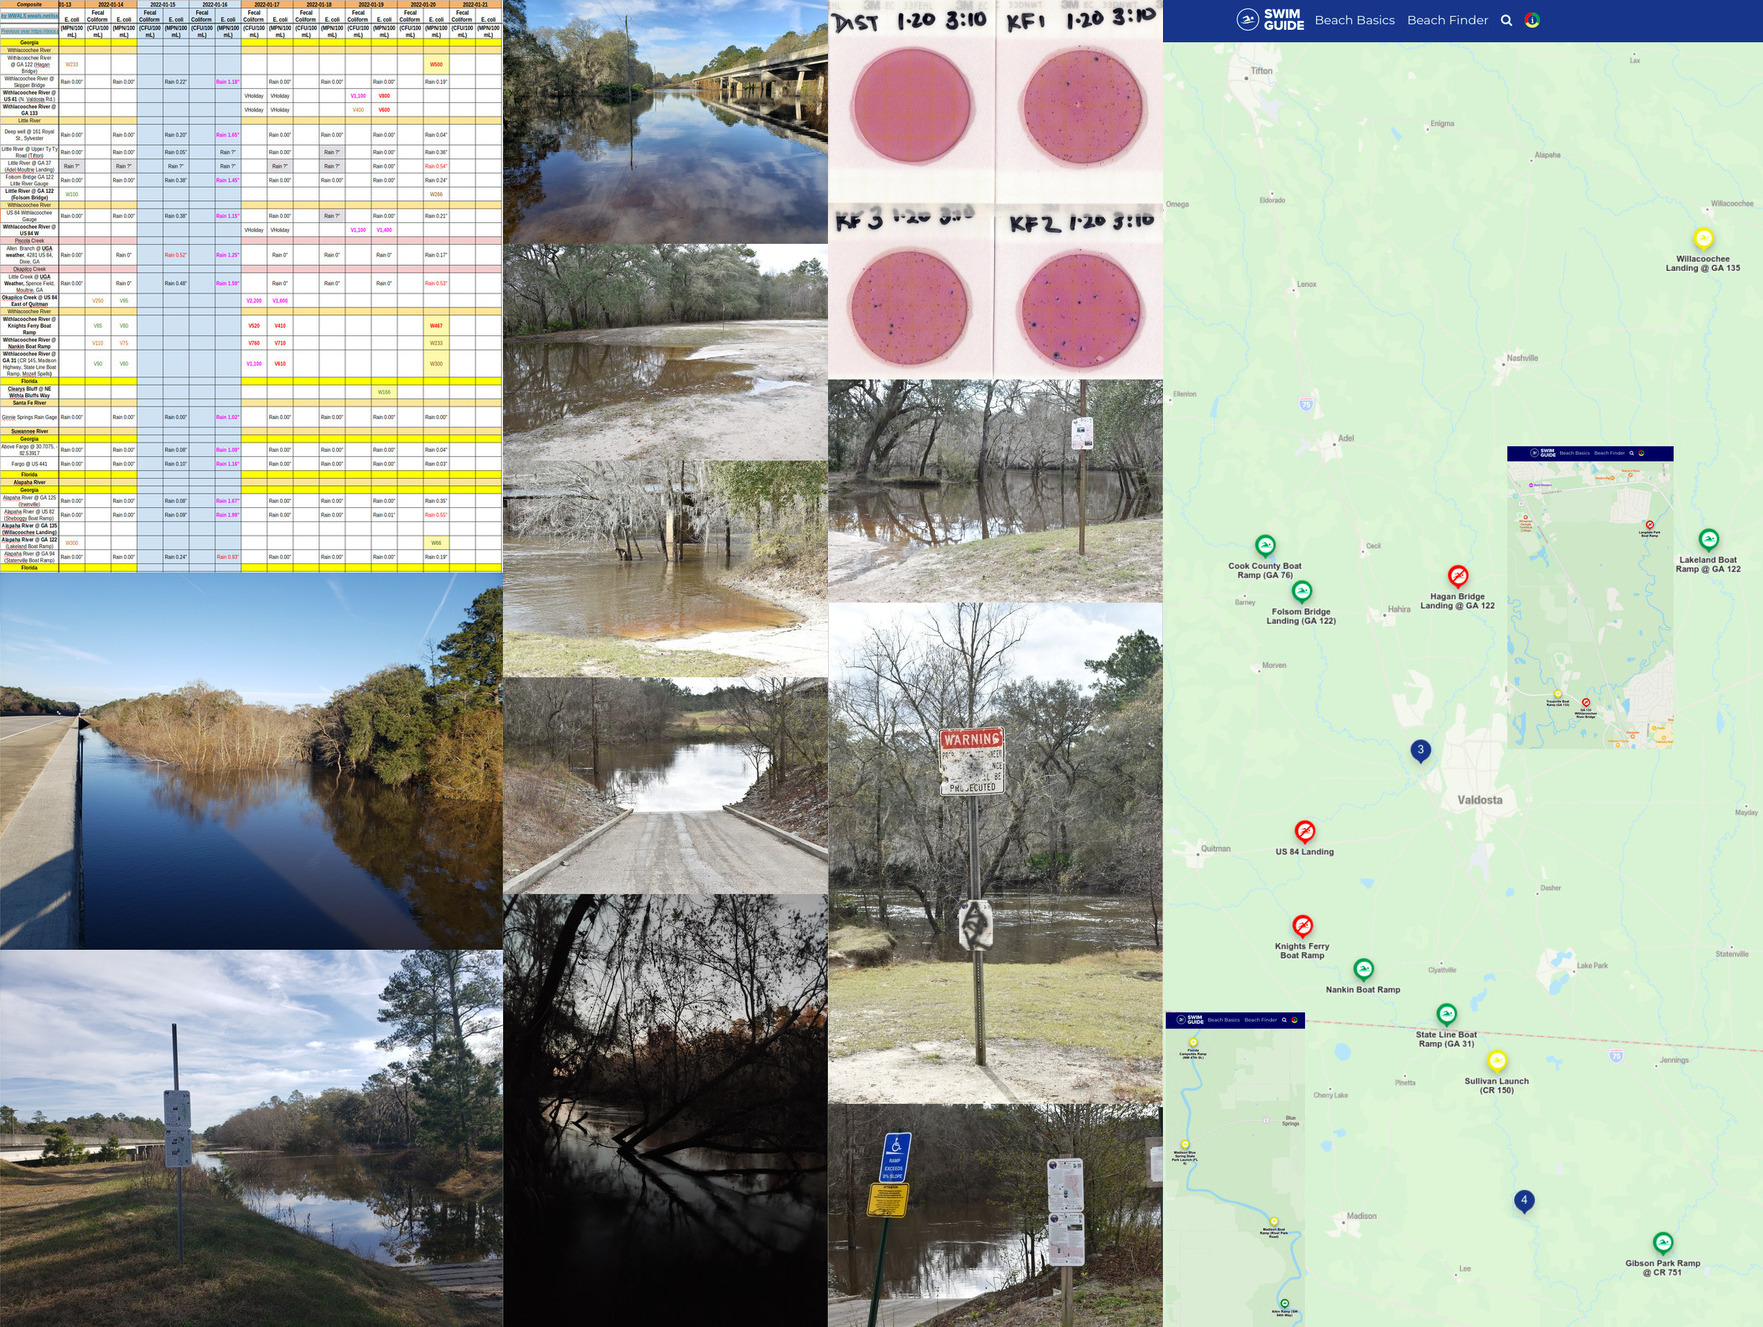
Task: Select the Hagan Bridge Landing red marker
Action: click(x=1458, y=576)
